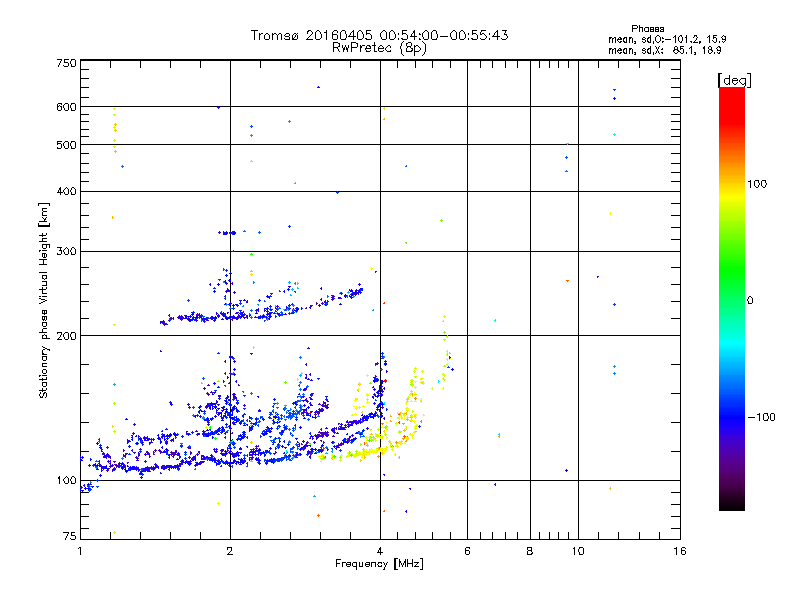This screenshot has width=800, height=600.
Task: Click the y-axis label '400'
Action: [66, 192]
